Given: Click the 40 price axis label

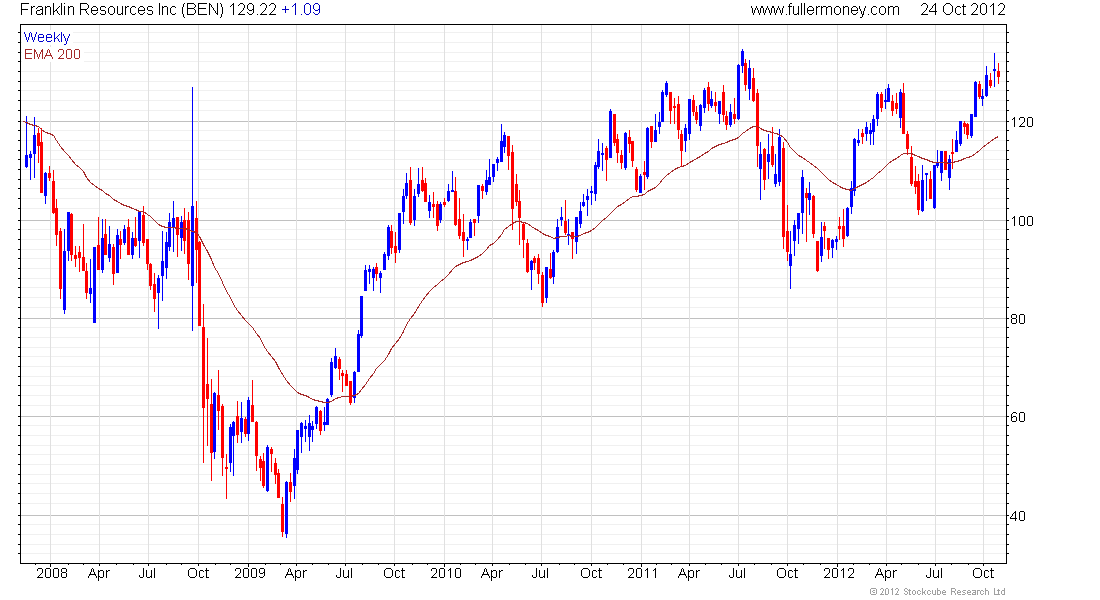Looking at the screenshot, I should pyautogui.click(x=1018, y=516).
